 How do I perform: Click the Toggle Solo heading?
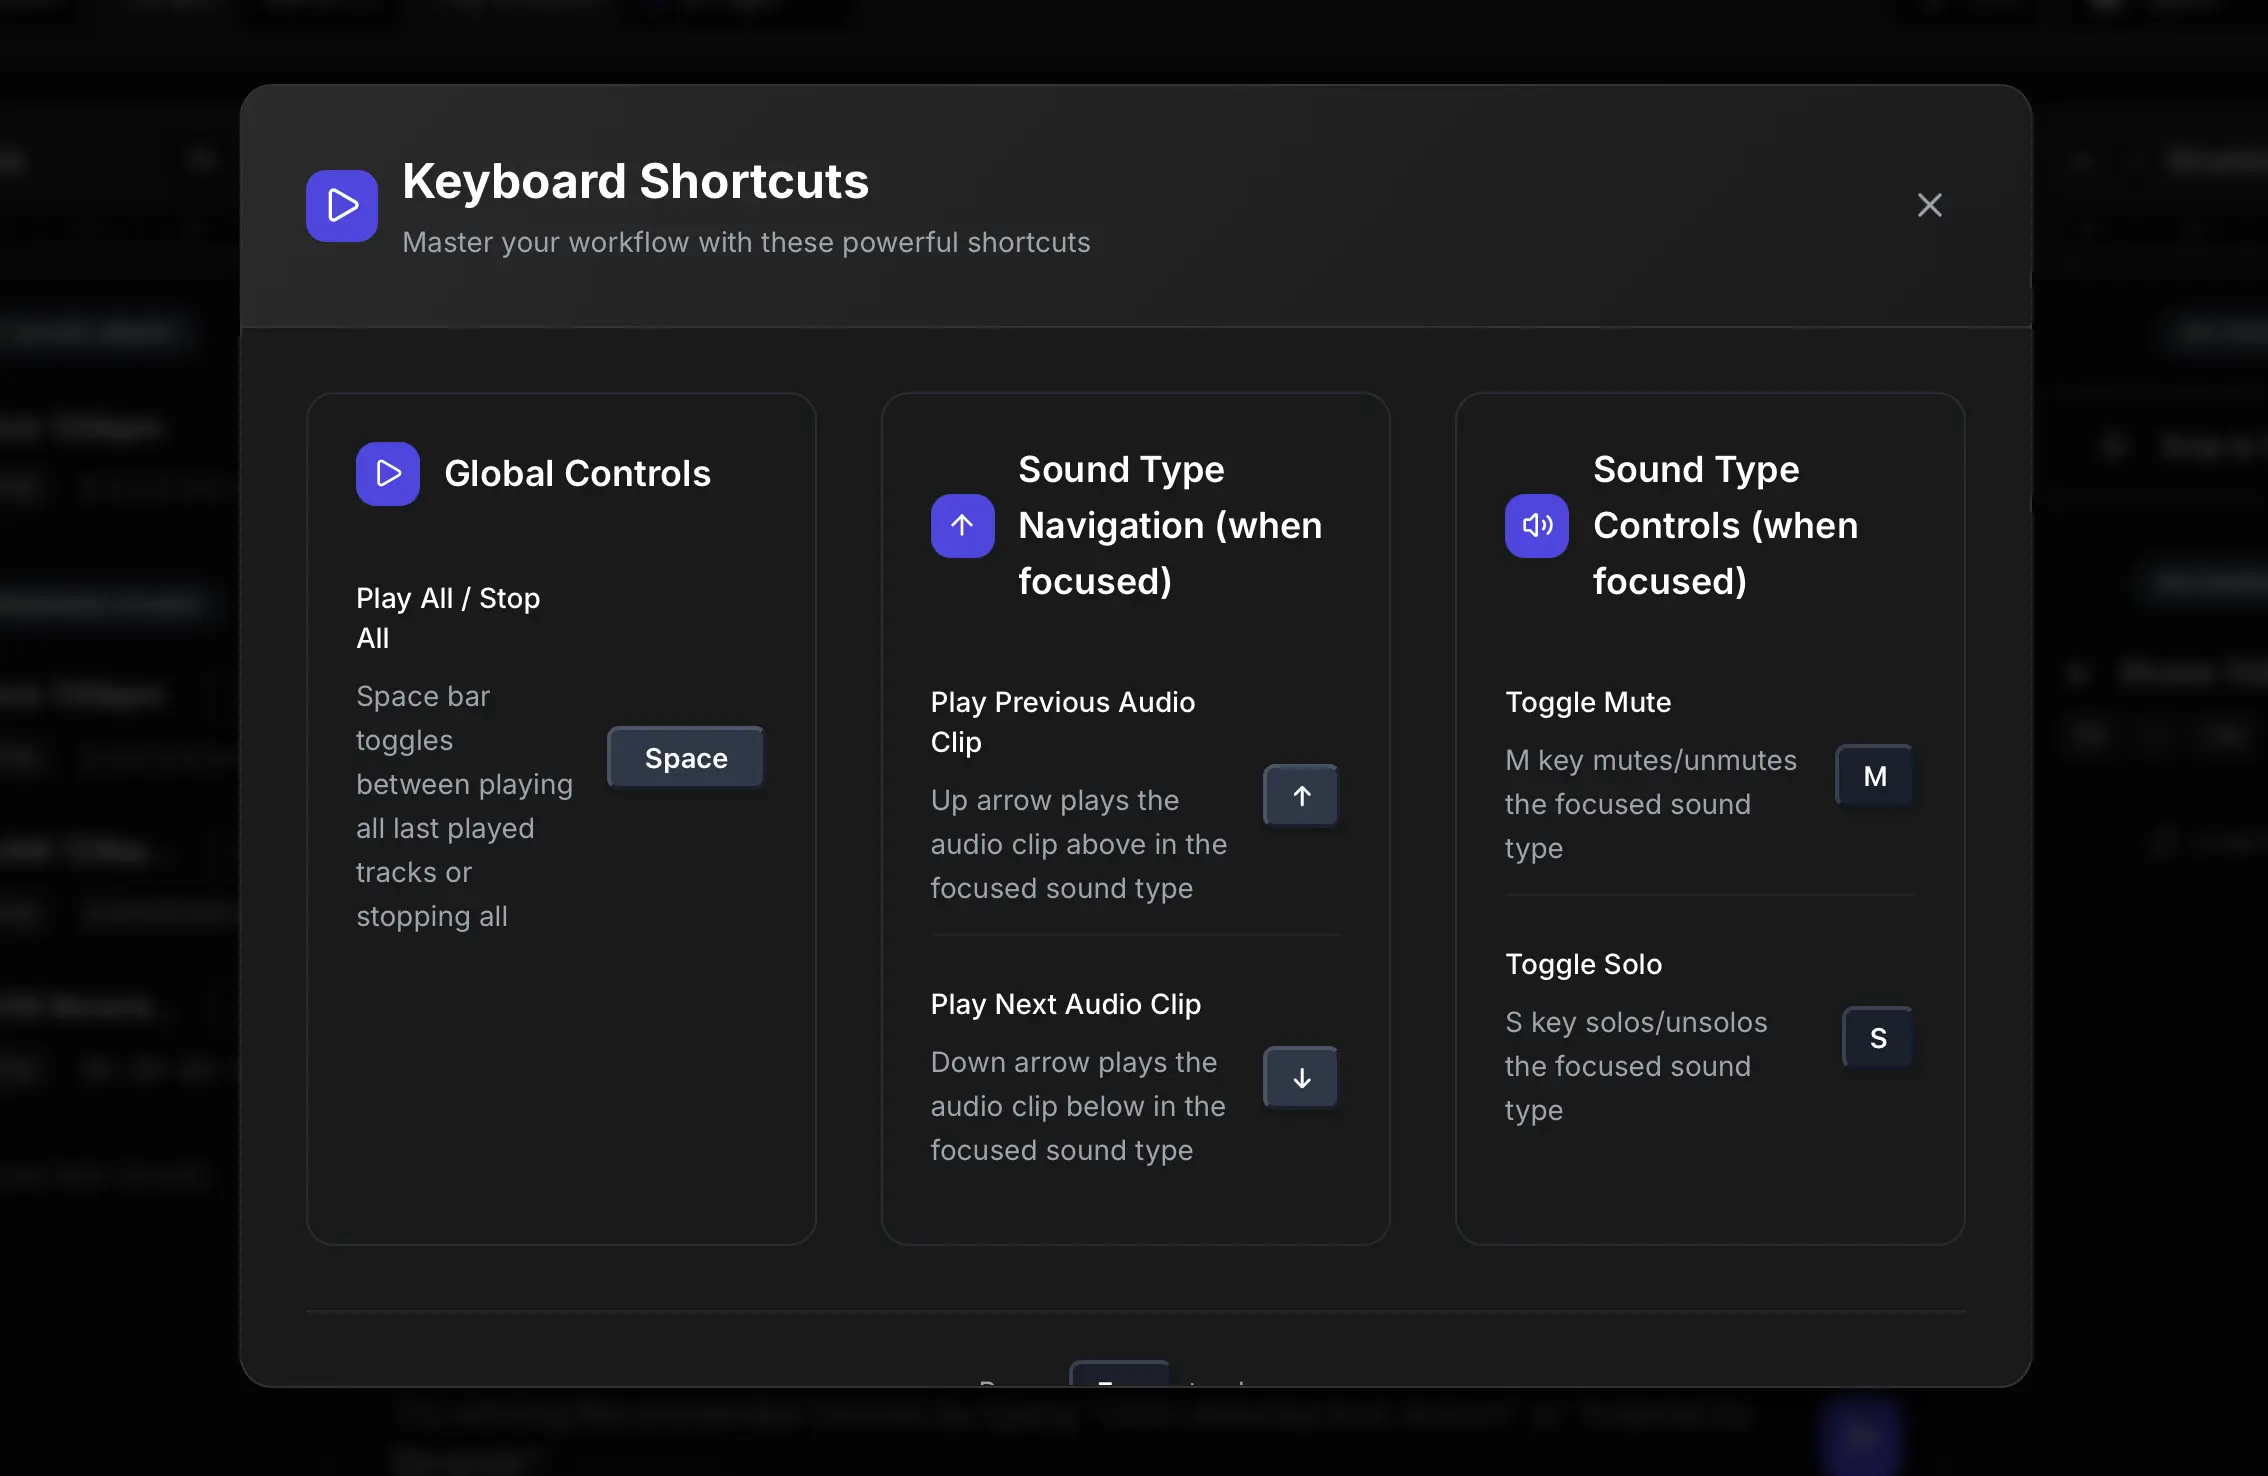1583,963
